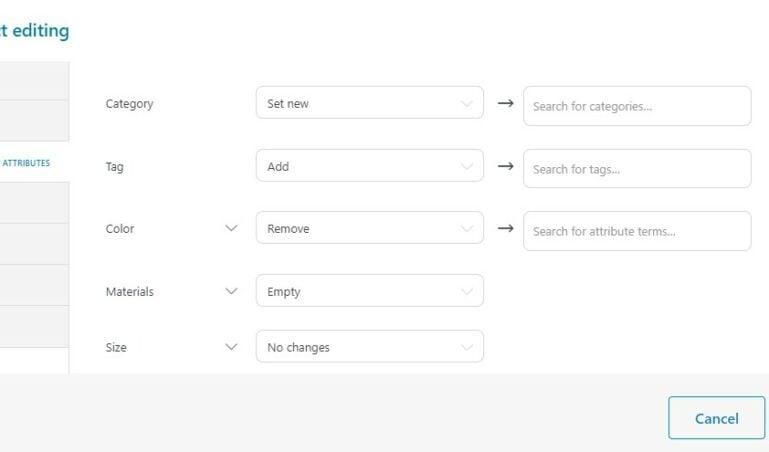Select the sidebar tab directly below Attributes

coord(34,203)
